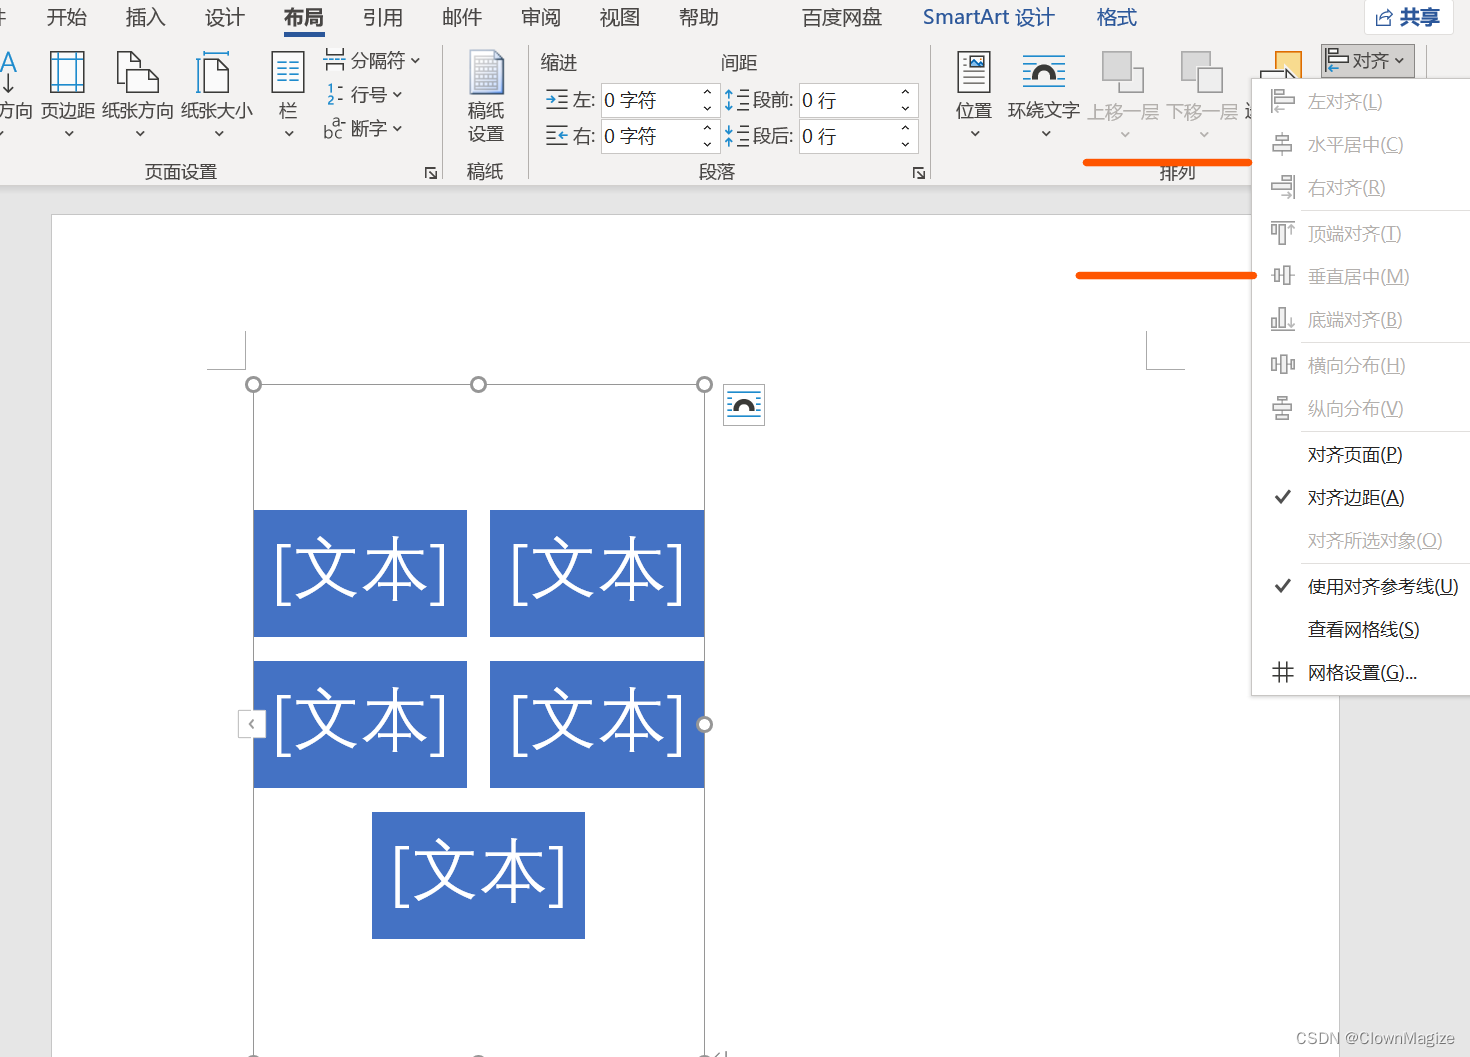1470x1057 pixels.
Task: Click the right-middle SmartArt resize handle
Action: point(704,724)
